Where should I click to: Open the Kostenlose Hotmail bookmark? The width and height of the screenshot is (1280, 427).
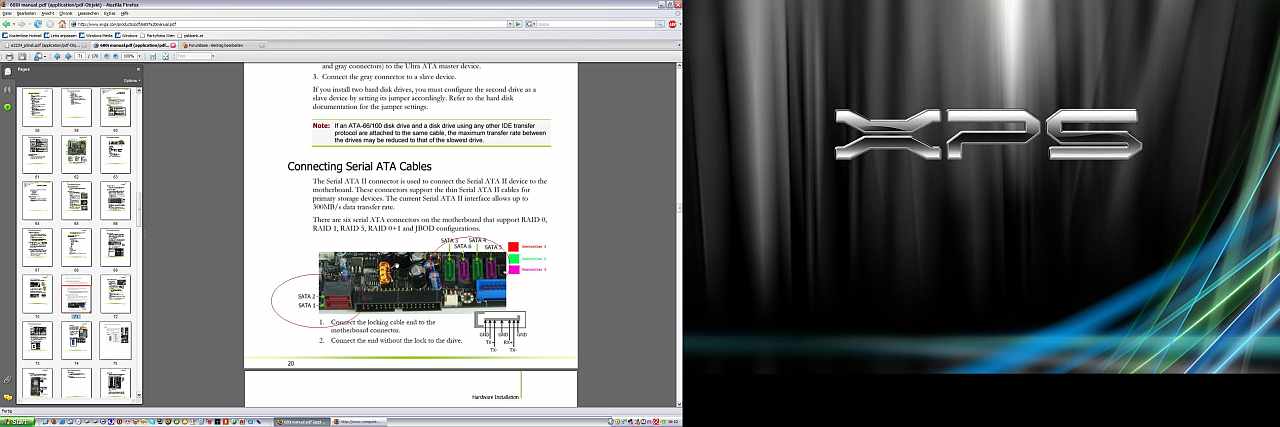click(22, 35)
